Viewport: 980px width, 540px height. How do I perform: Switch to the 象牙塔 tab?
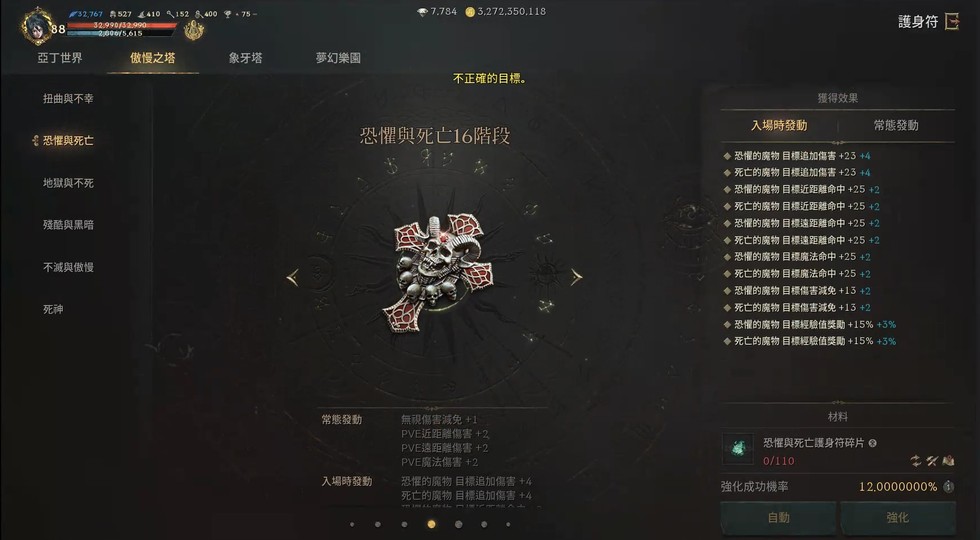(245, 58)
